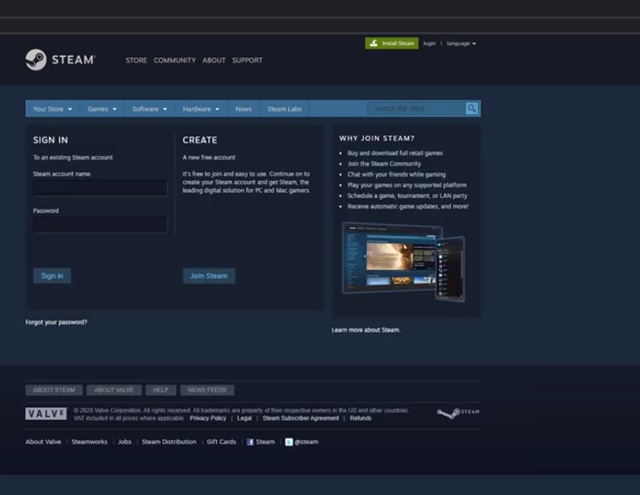The height and width of the screenshot is (495, 640).
Task: Select the News tab
Action: pos(243,109)
